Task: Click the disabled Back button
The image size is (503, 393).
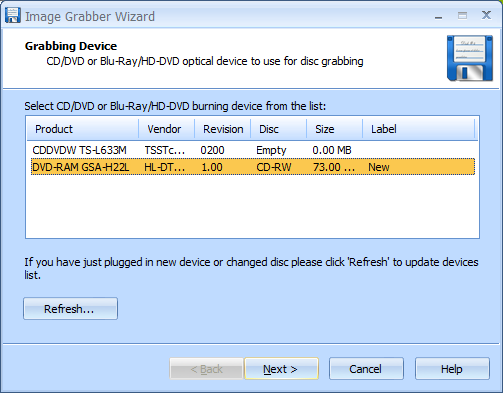Action: coord(206,369)
